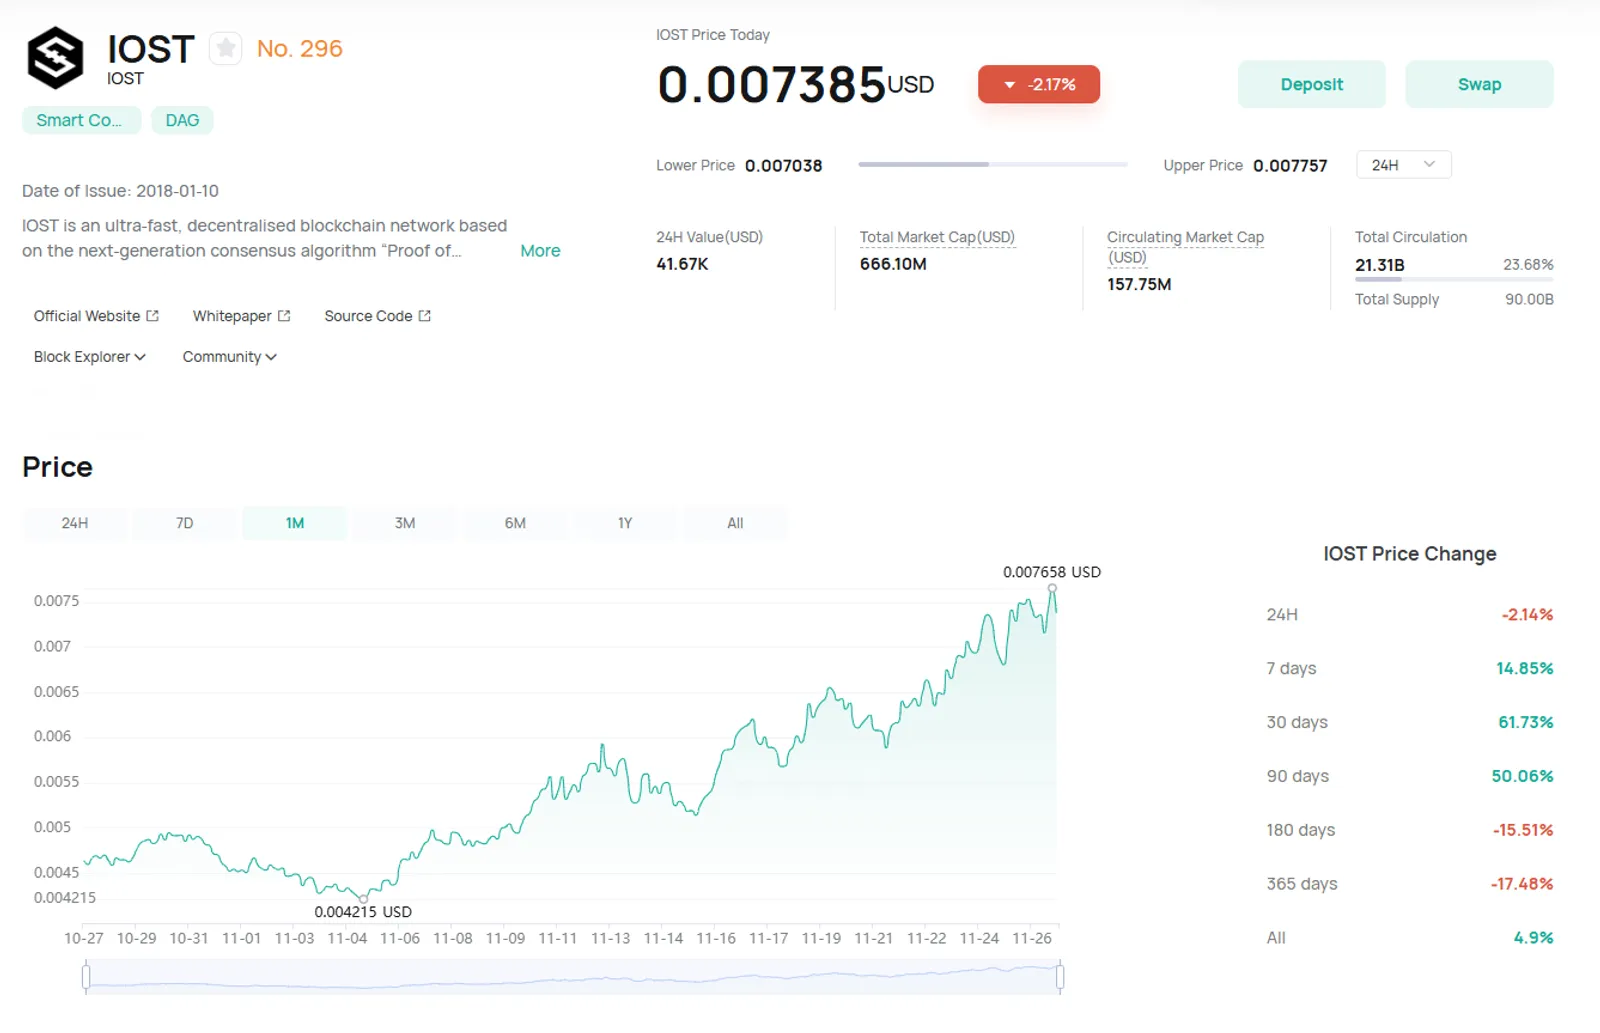Expand the Block Explorer dropdown
This screenshot has height=1033, width=1600.
point(90,357)
